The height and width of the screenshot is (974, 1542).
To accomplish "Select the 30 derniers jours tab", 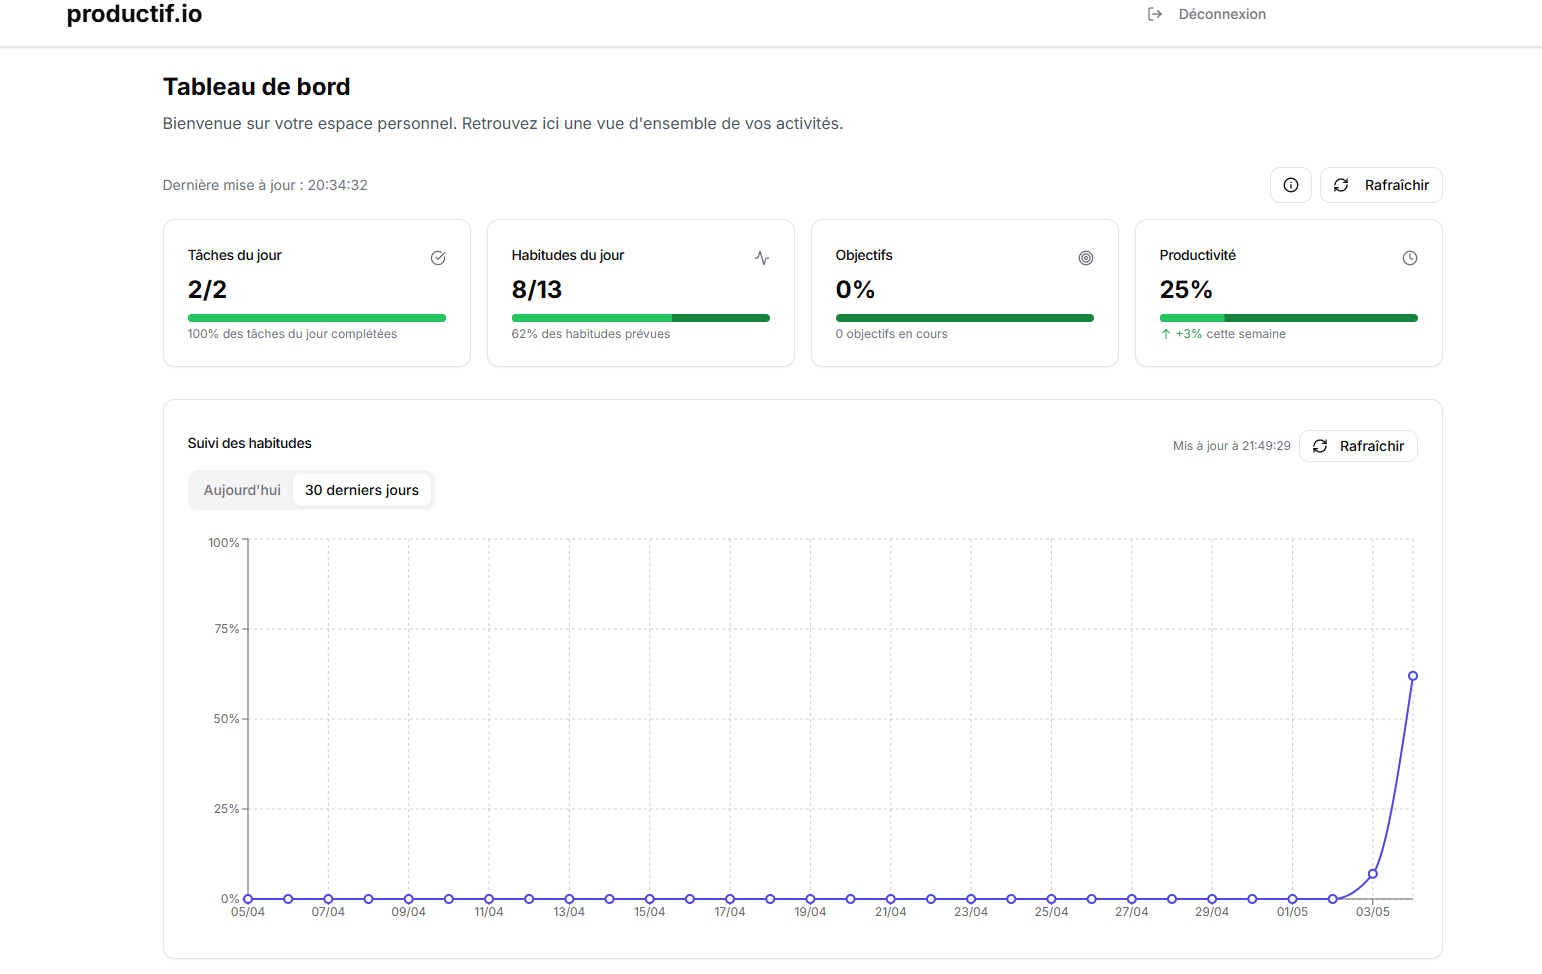I will [362, 490].
